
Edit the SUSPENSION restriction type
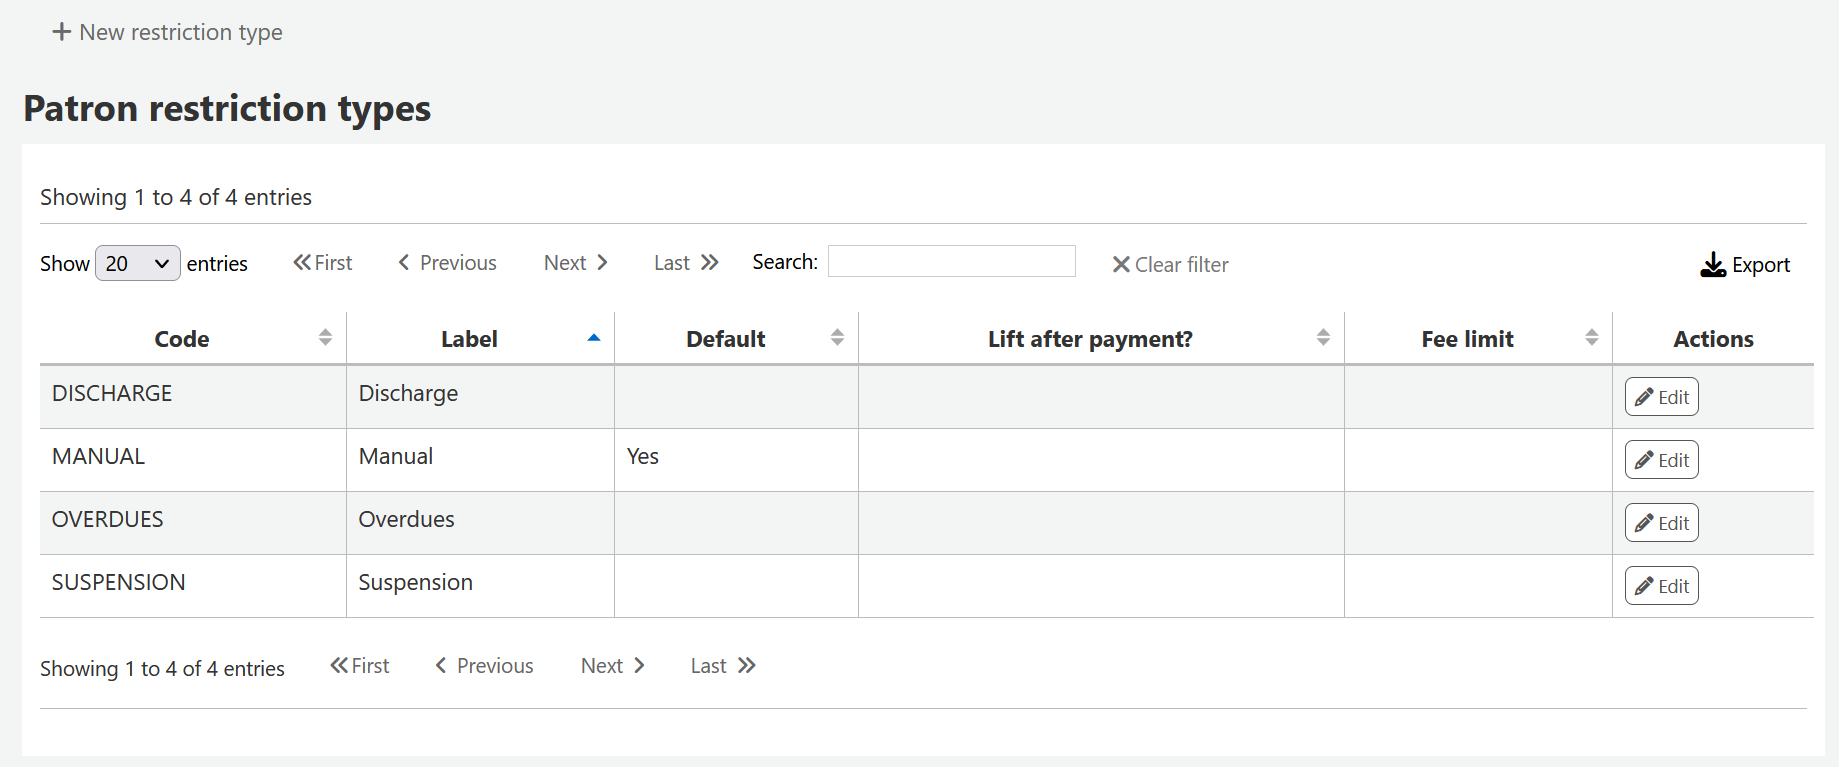[1662, 586]
